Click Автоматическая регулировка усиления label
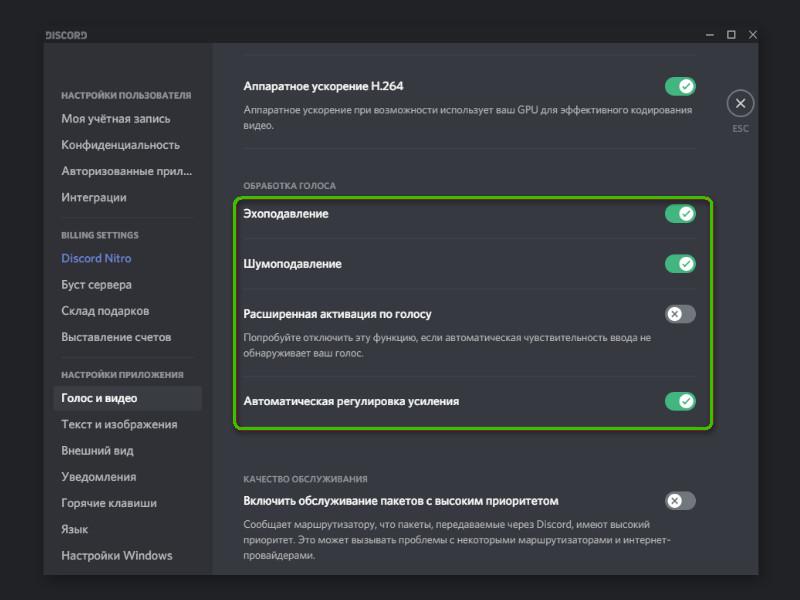800x600 pixels. coord(351,401)
